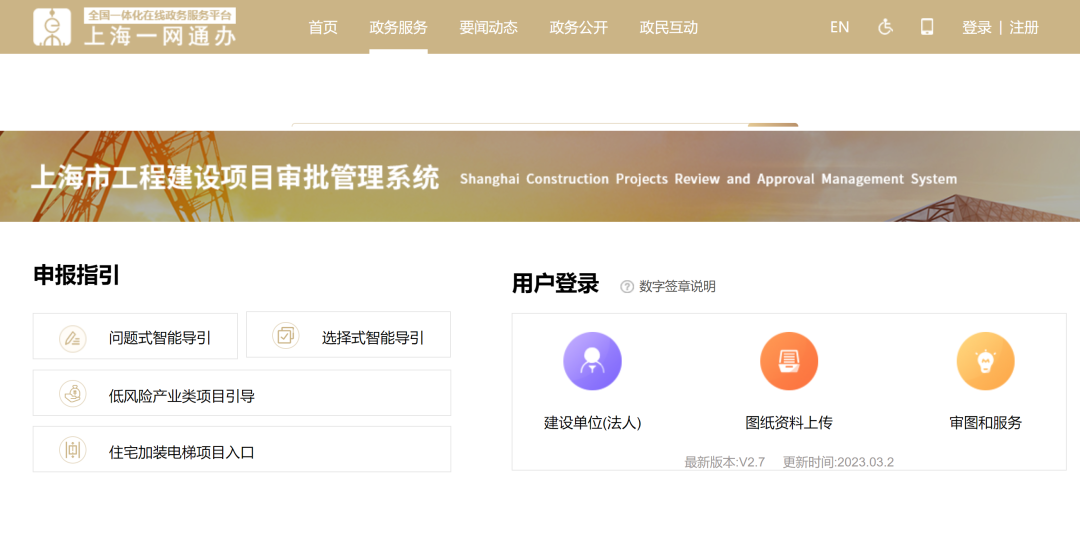1080x536 pixels.
Task: Open the 住宅加装电梯项目入口 button
Action: (x=241, y=451)
